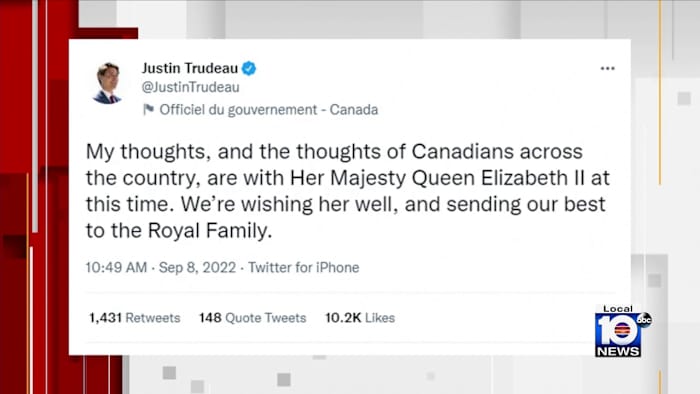The image size is (700, 394).
Task: View the 10.2K Likes list
Action: pyautogui.click(x=360, y=318)
